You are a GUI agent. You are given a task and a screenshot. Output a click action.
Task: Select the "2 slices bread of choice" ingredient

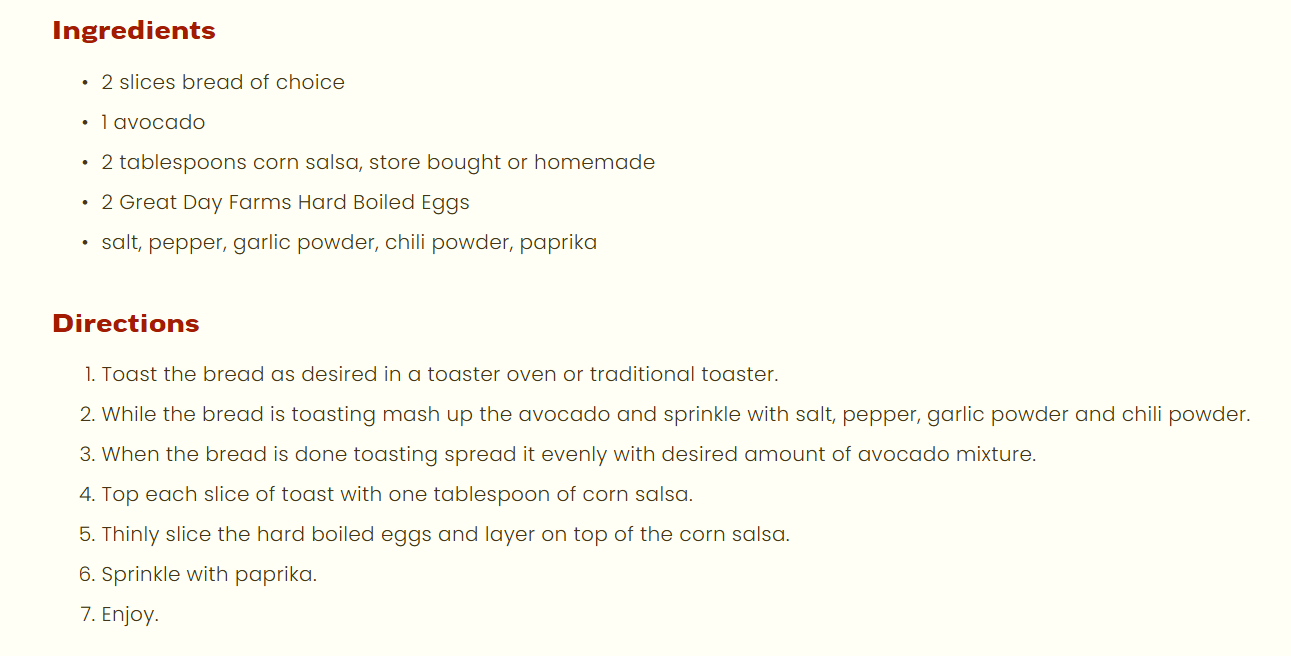pyautogui.click(x=223, y=82)
